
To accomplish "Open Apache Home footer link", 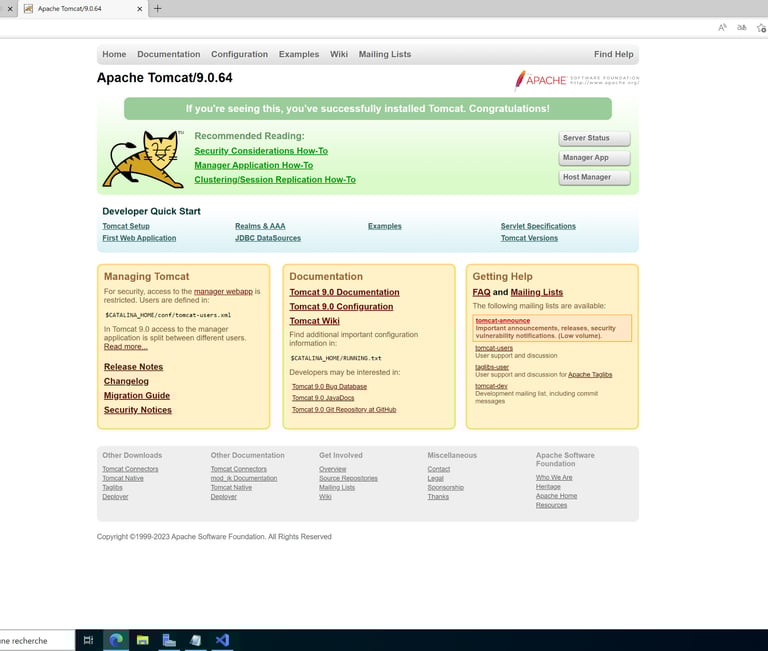I will [x=556, y=496].
